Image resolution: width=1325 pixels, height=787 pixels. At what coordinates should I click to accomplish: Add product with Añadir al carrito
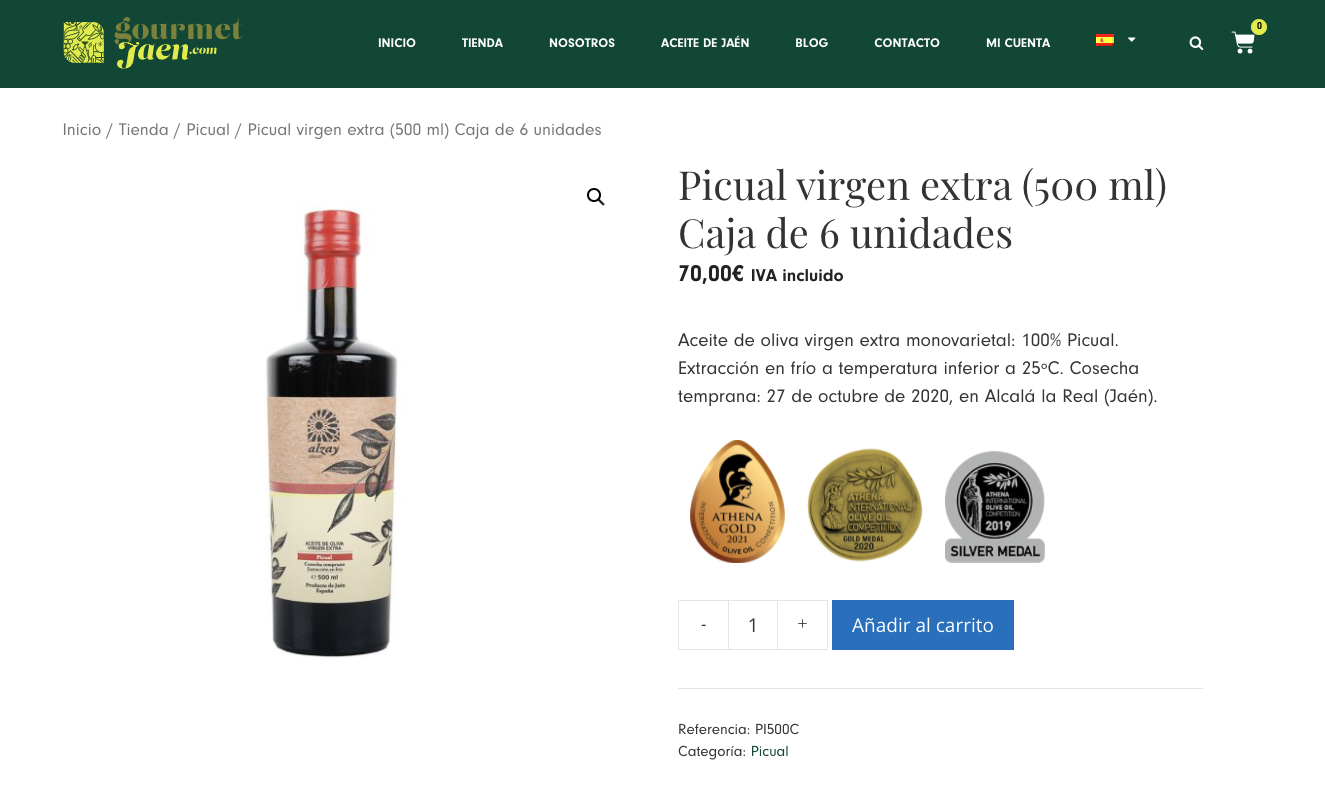pyautogui.click(x=923, y=625)
